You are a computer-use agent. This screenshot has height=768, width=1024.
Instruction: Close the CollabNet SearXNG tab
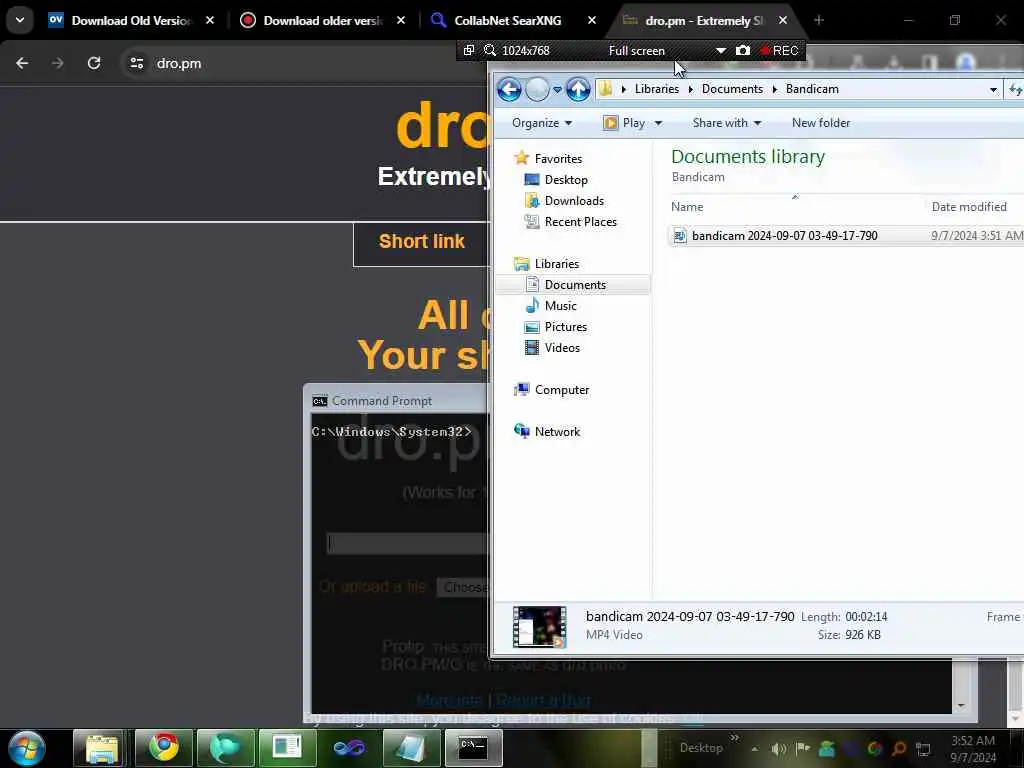(592, 20)
